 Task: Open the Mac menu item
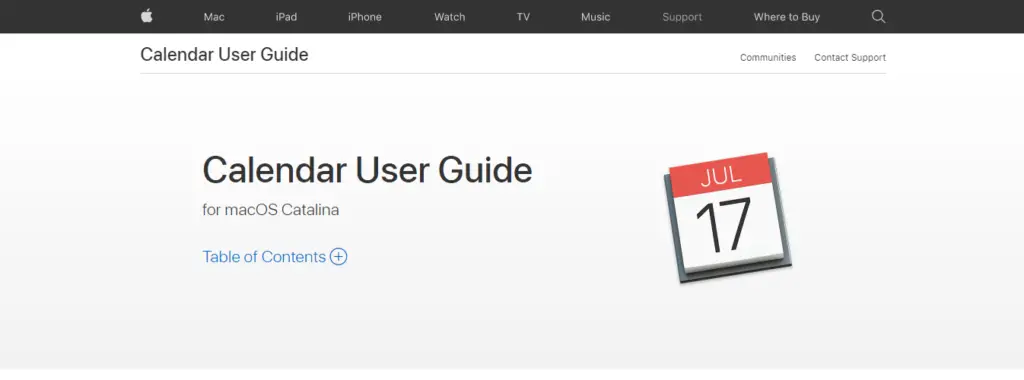(x=214, y=17)
